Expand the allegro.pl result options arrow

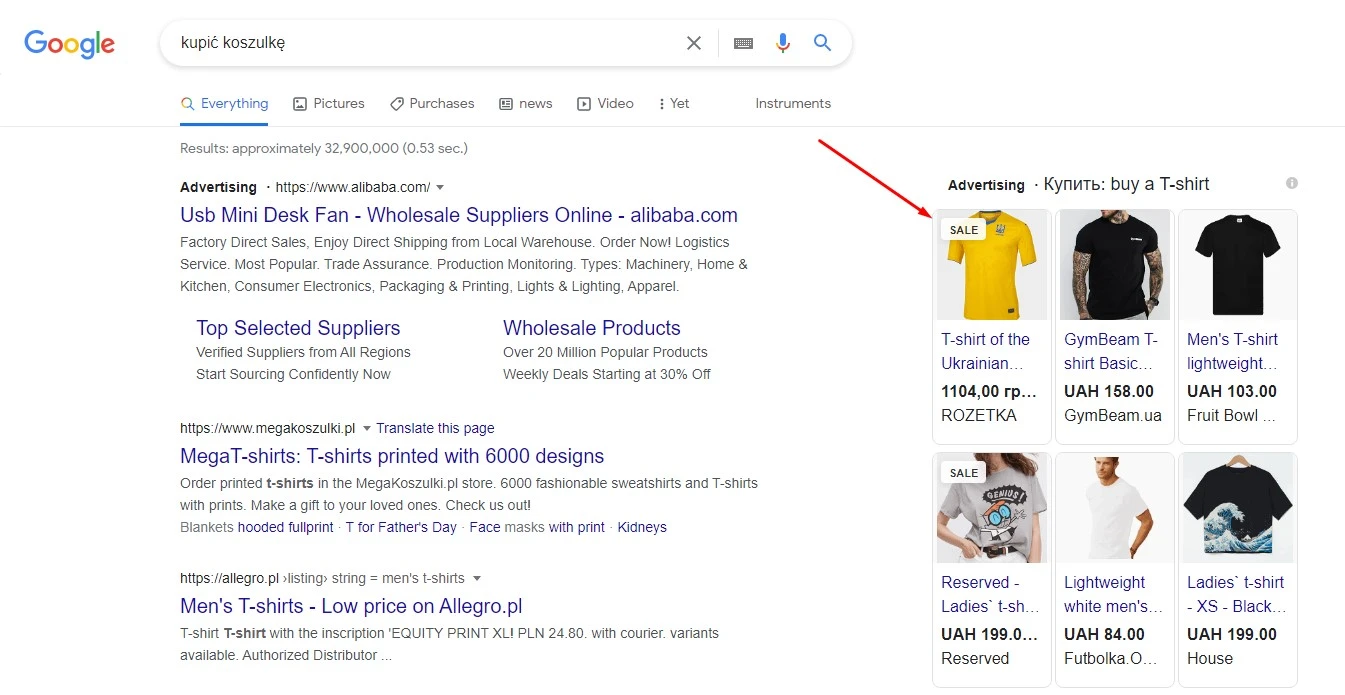pyautogui.click(x=477, y=577)
